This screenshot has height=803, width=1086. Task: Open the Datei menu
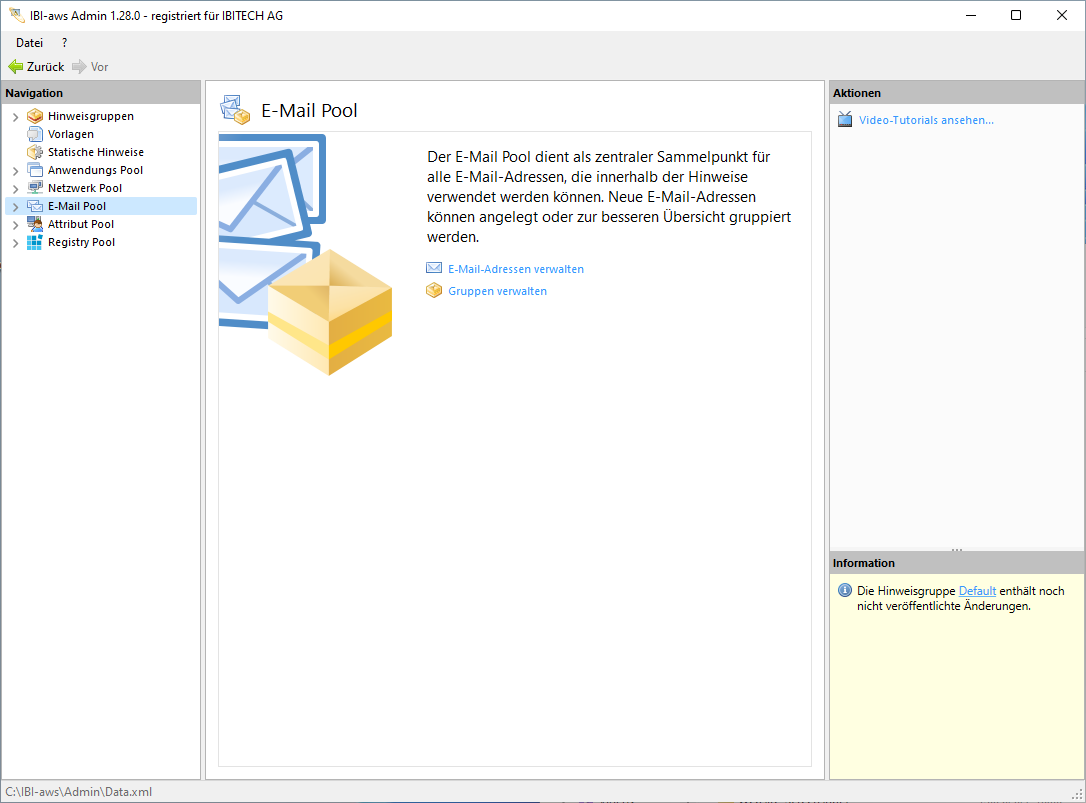29,43
